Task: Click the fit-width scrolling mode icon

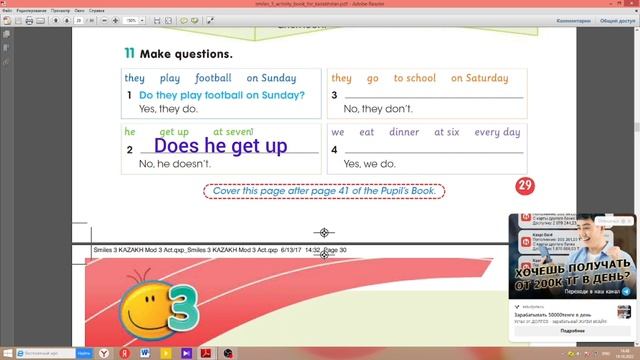Action: click(x=157, y=20)
